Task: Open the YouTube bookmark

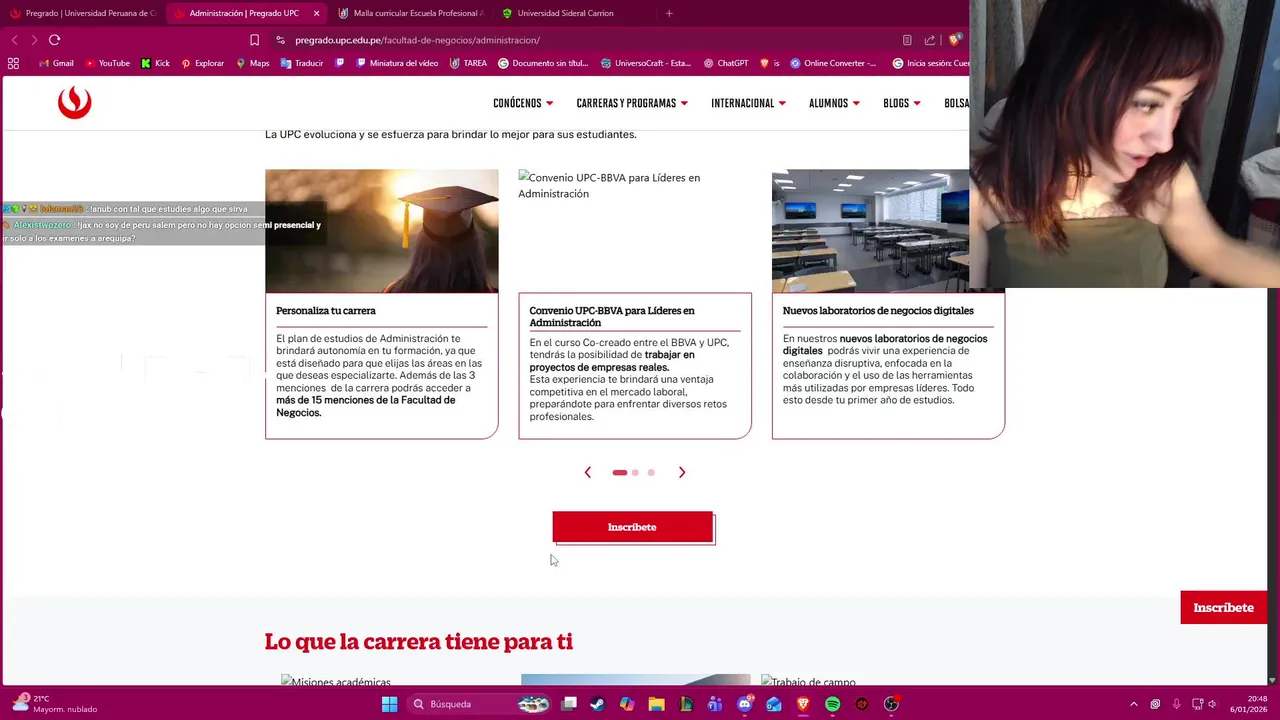Action: [x=107, y=63]
